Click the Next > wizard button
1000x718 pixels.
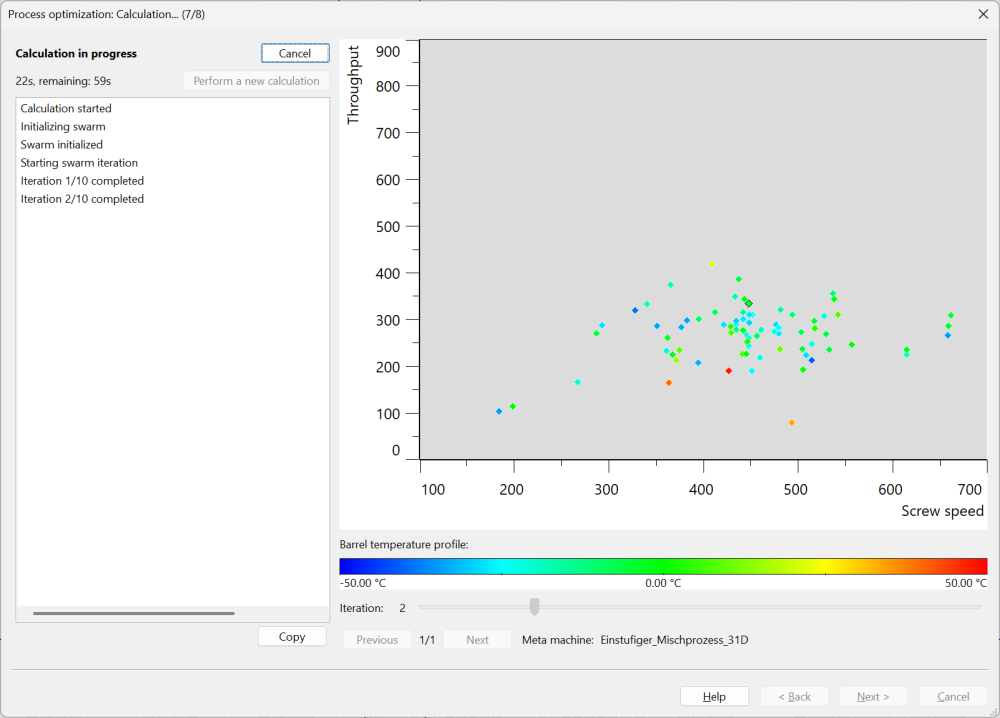873,696
